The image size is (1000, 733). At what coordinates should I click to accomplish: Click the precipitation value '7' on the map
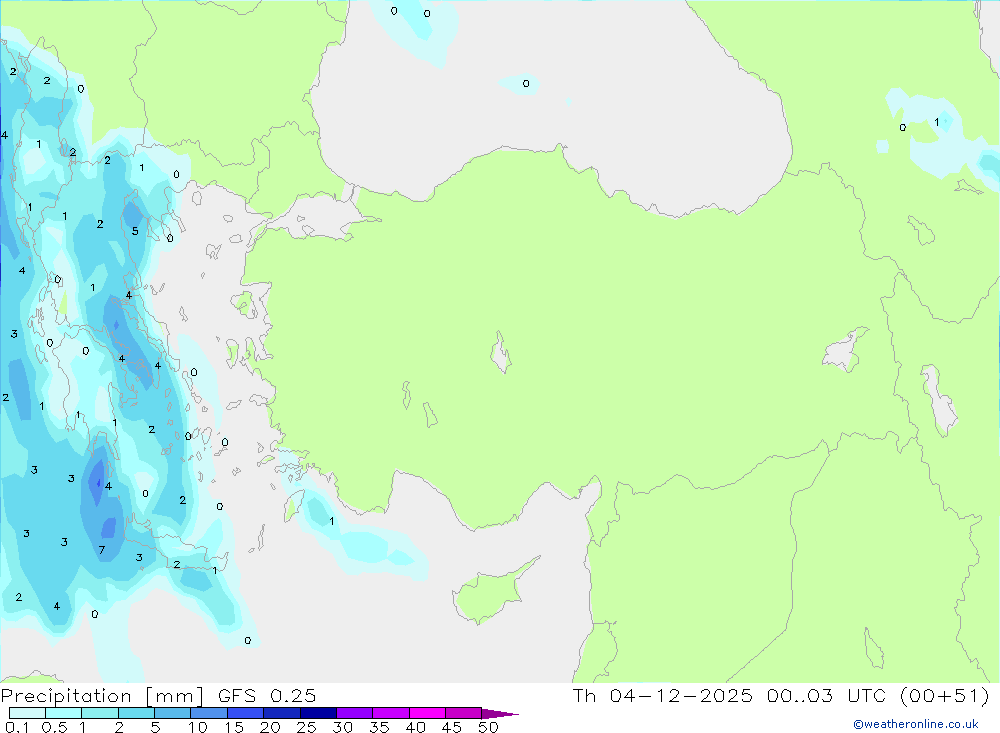tap(101, 550)
